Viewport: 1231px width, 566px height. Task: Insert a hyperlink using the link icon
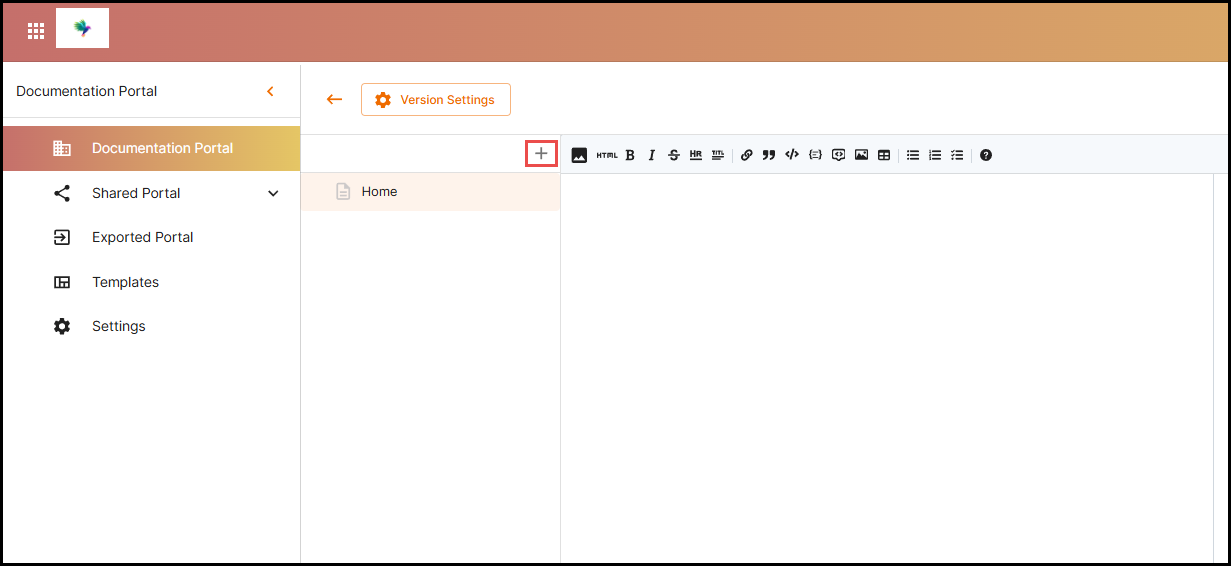(x=746, y=155)
